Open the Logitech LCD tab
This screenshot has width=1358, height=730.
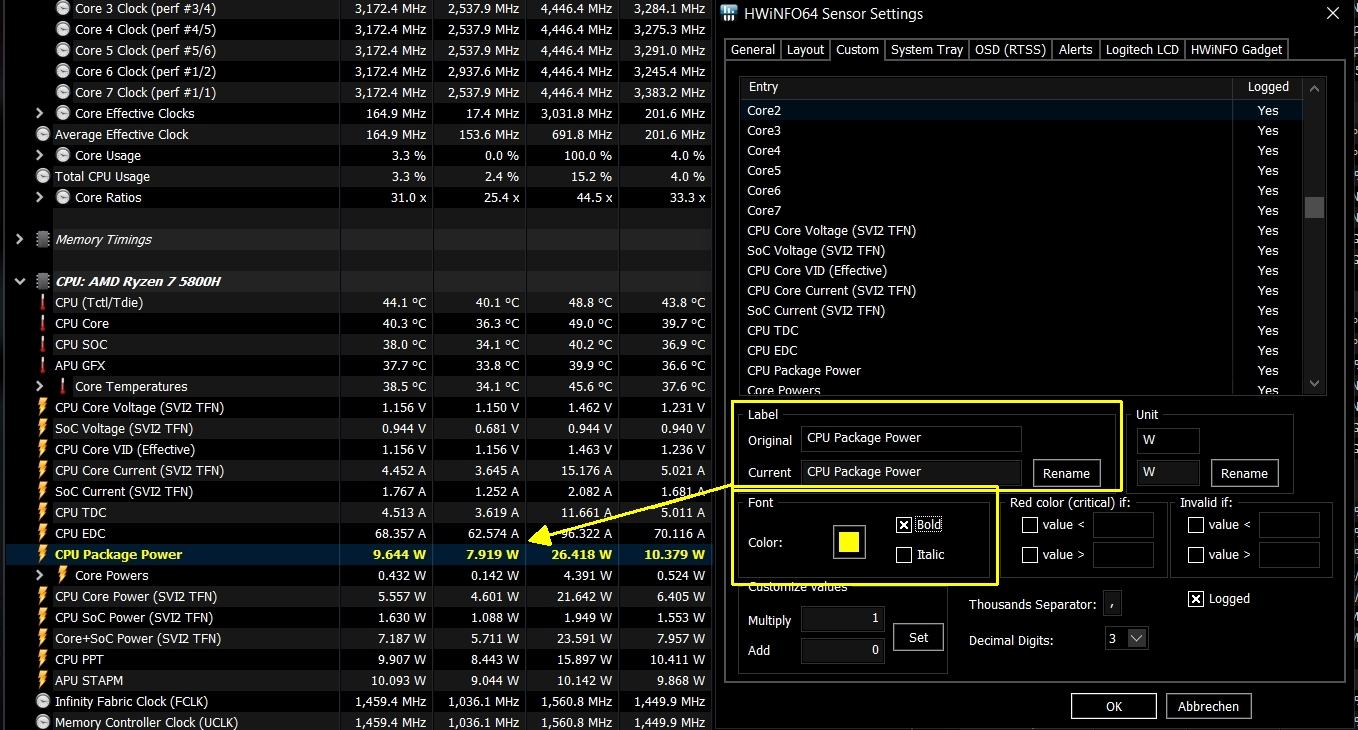pos(1142,50)
